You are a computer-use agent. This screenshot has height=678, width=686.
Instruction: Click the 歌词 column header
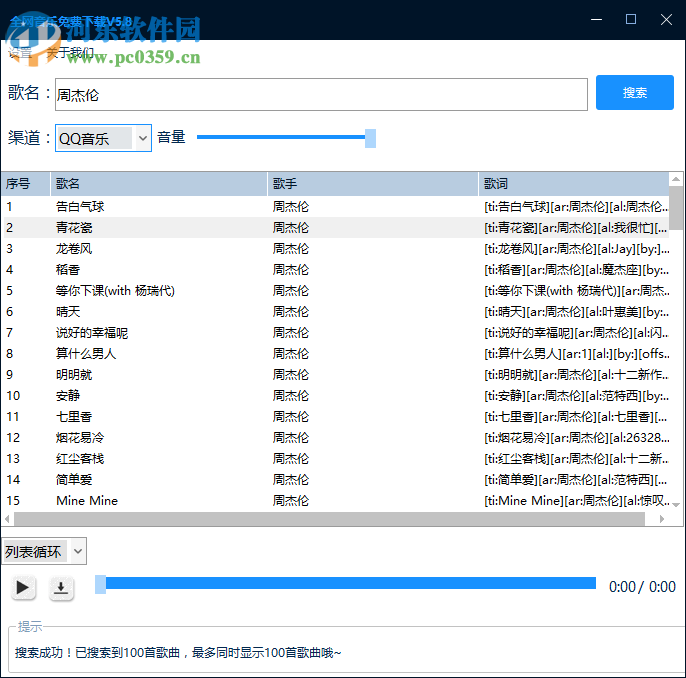point(574,184)
